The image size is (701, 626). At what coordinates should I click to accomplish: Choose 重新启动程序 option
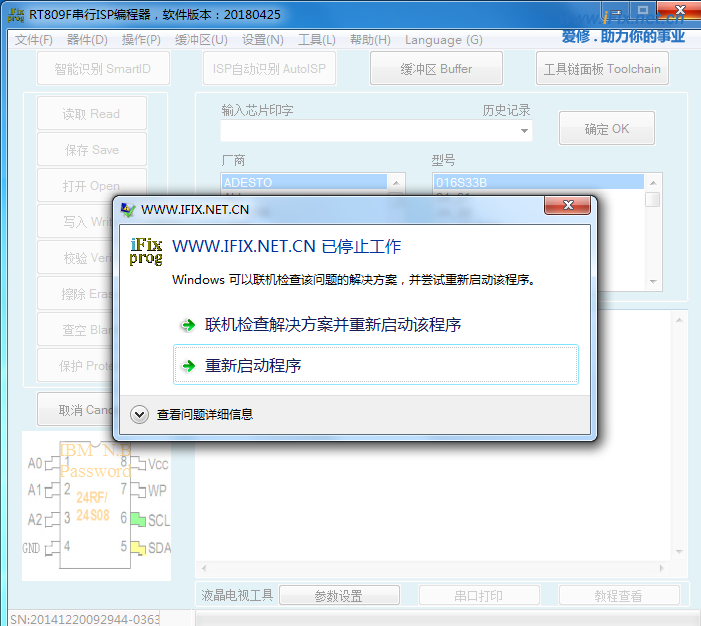tap(376, 365)
